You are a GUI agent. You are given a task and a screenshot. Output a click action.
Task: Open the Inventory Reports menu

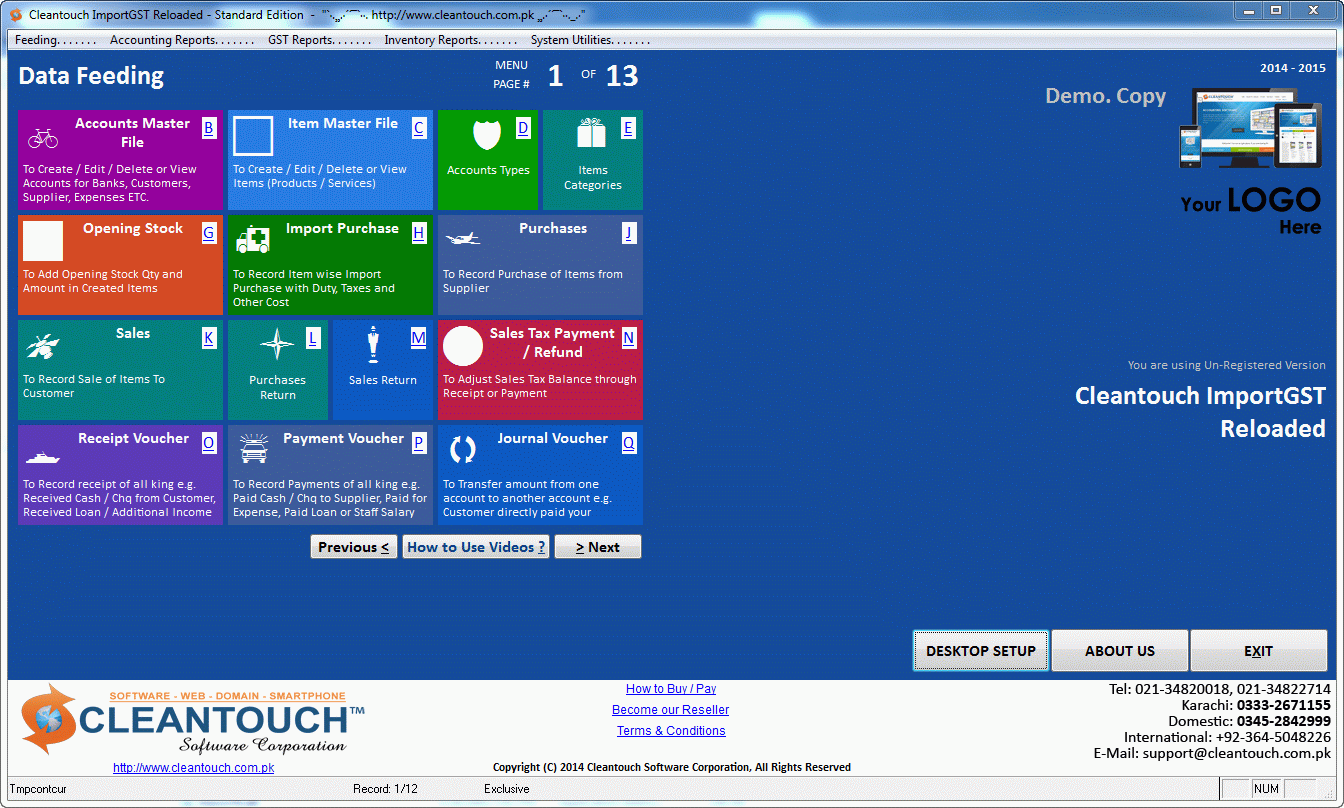451,40
